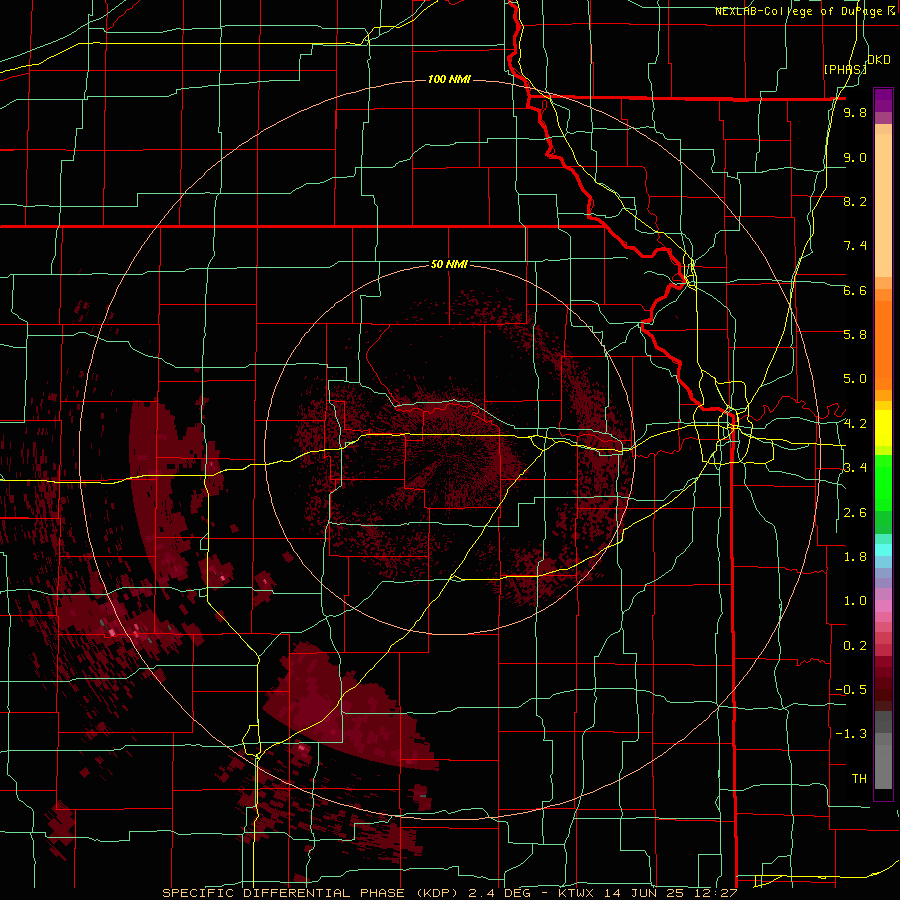Click the 5.8 scale value
Viewport: 900px width, 900px height.
(x=855, y=335)
